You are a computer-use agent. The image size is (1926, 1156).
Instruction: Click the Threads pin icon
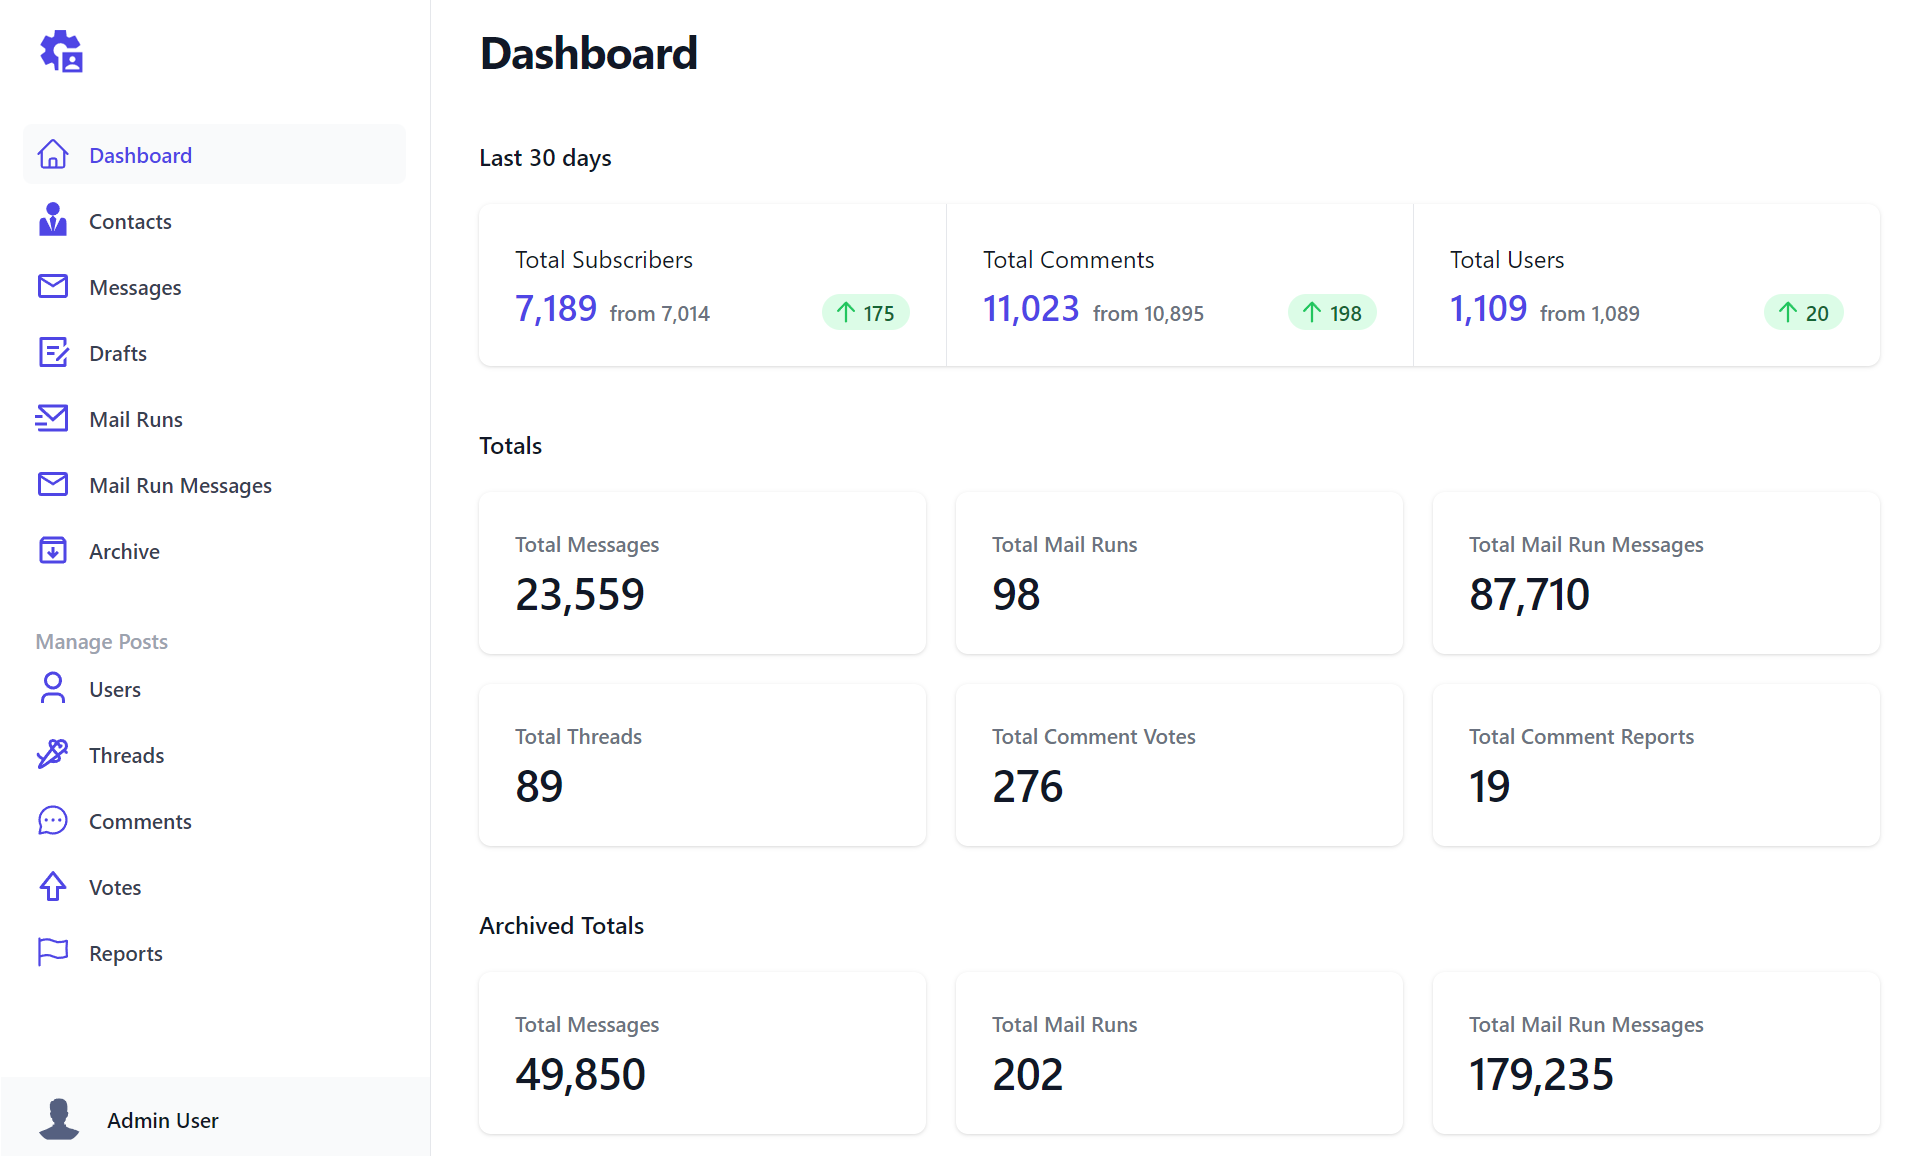click(53, 754)
